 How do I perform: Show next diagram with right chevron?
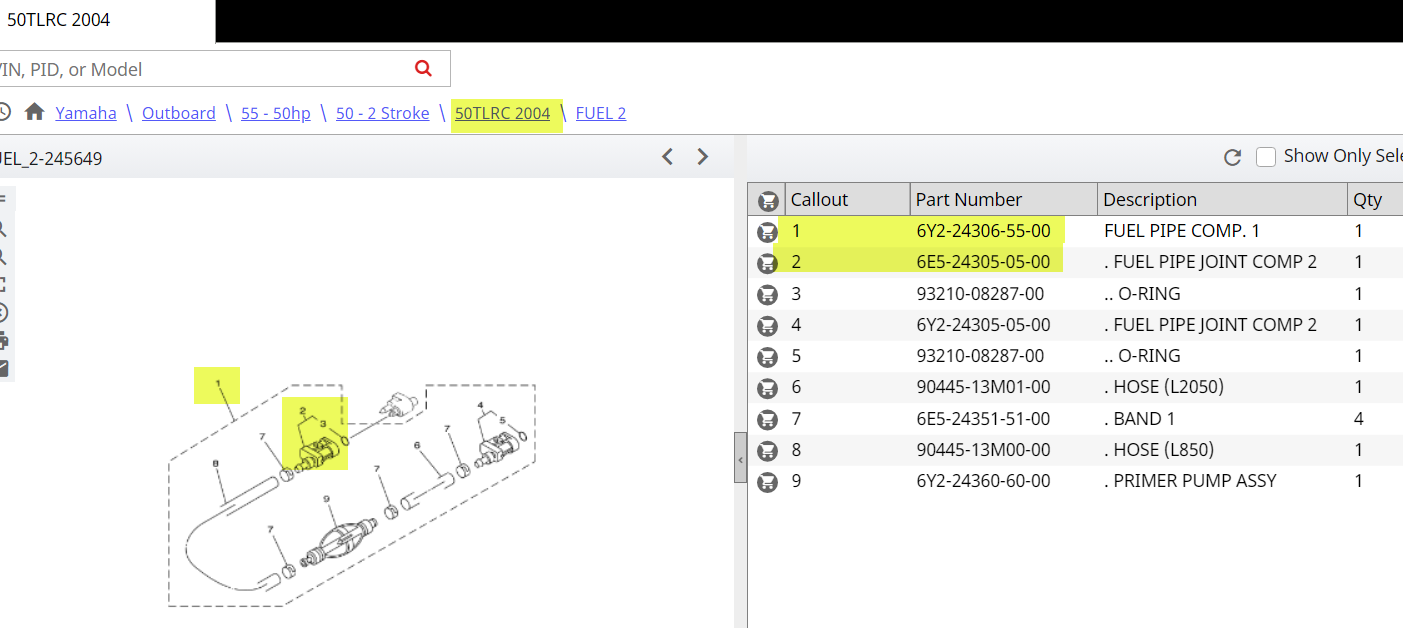(x=703, y=156)
